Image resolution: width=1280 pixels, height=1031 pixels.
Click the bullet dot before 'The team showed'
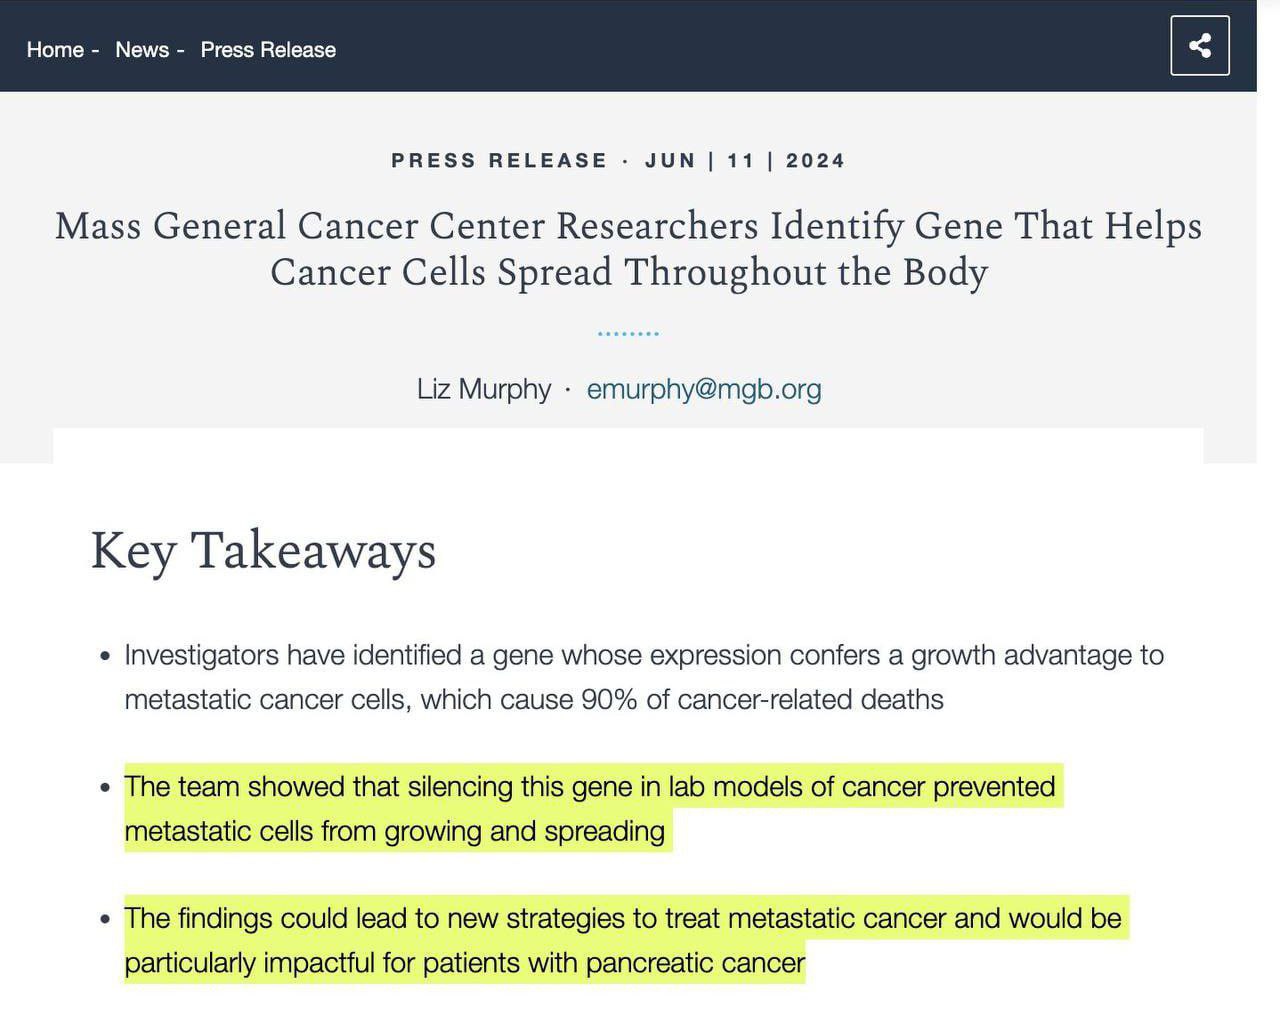pos(105,788)
